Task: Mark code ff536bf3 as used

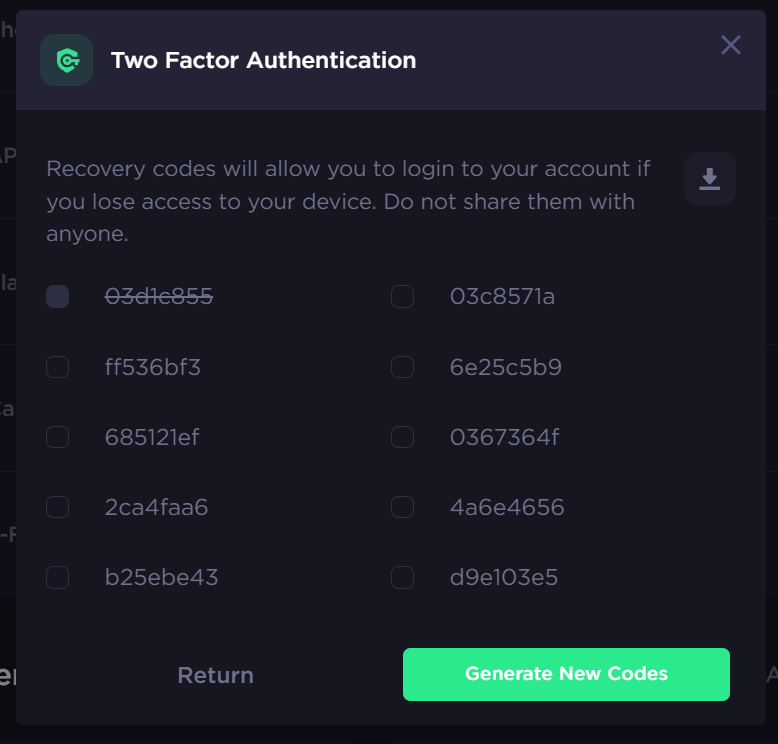Action: [58, 367]
